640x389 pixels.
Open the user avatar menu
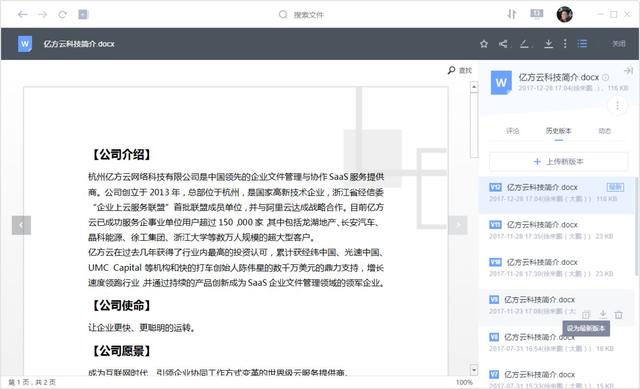tap(564, 15)
